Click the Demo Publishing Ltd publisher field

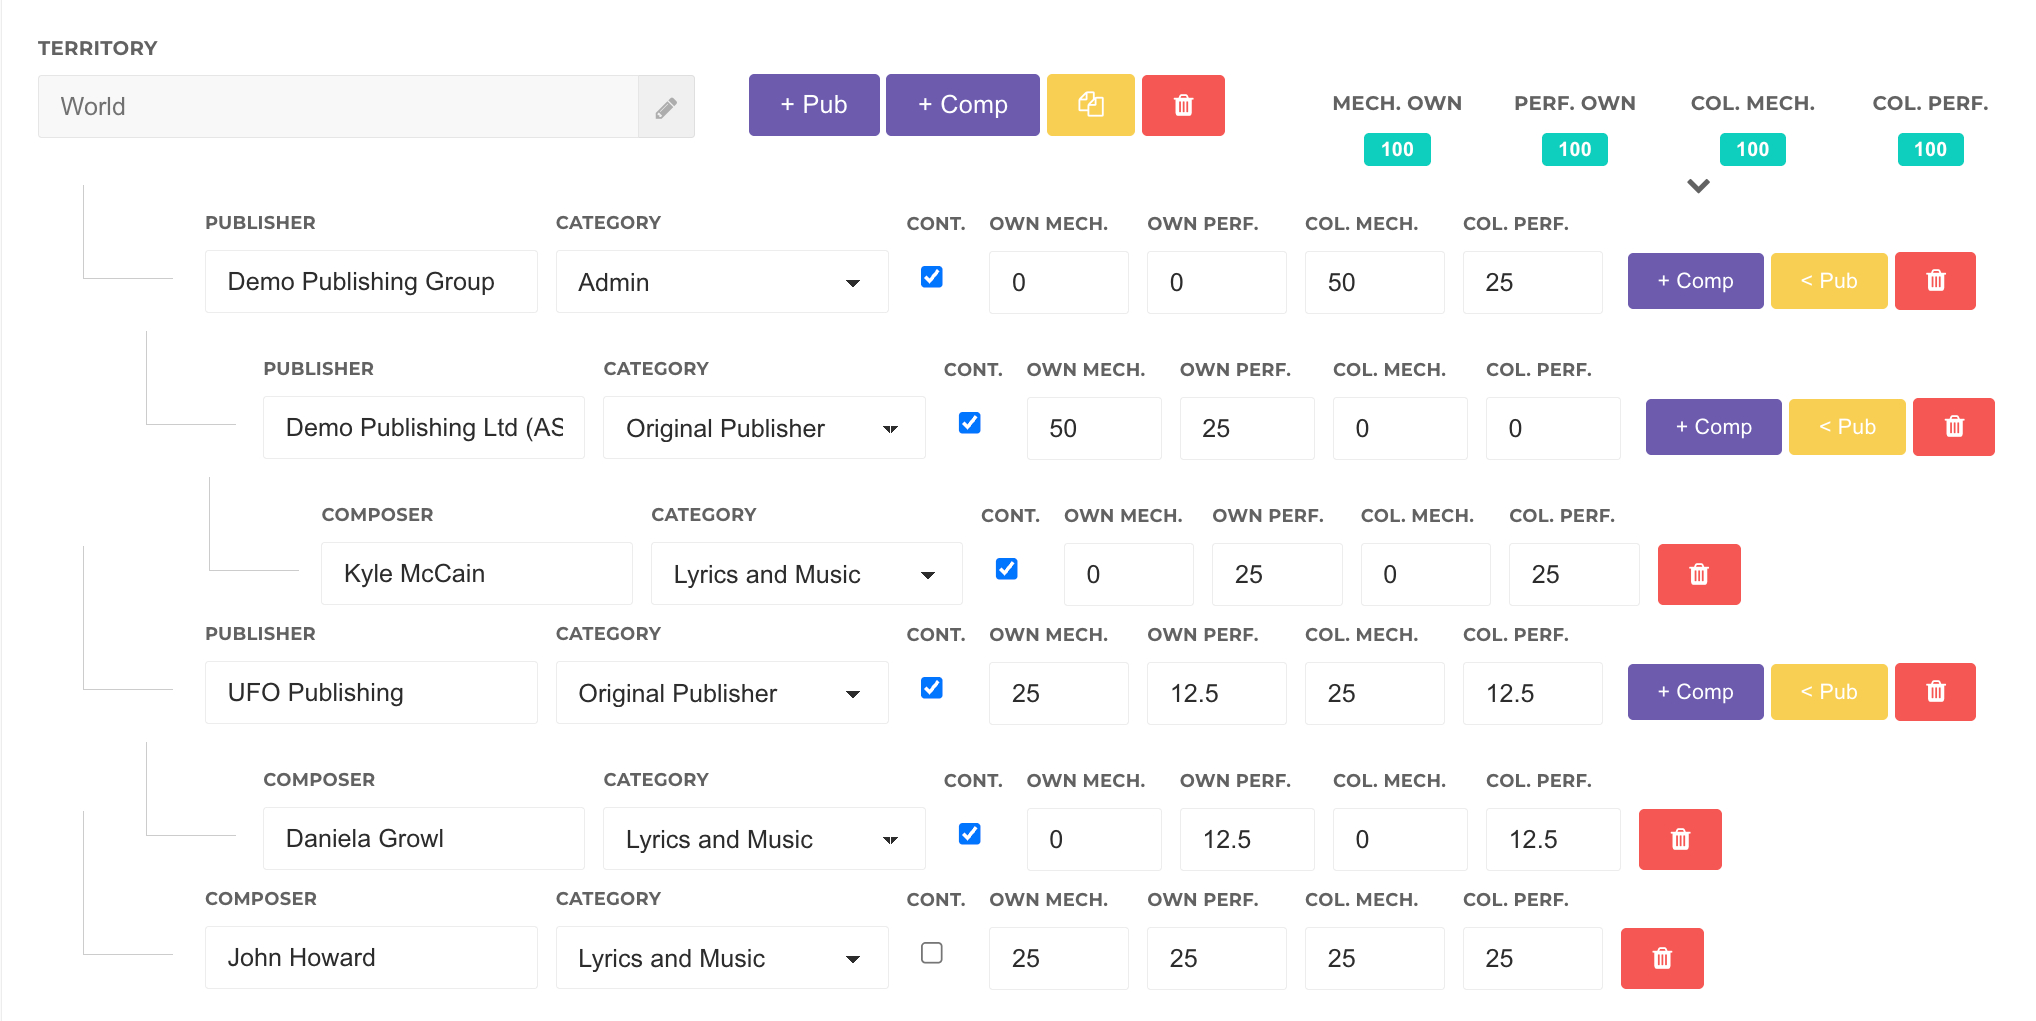(424, 428)
